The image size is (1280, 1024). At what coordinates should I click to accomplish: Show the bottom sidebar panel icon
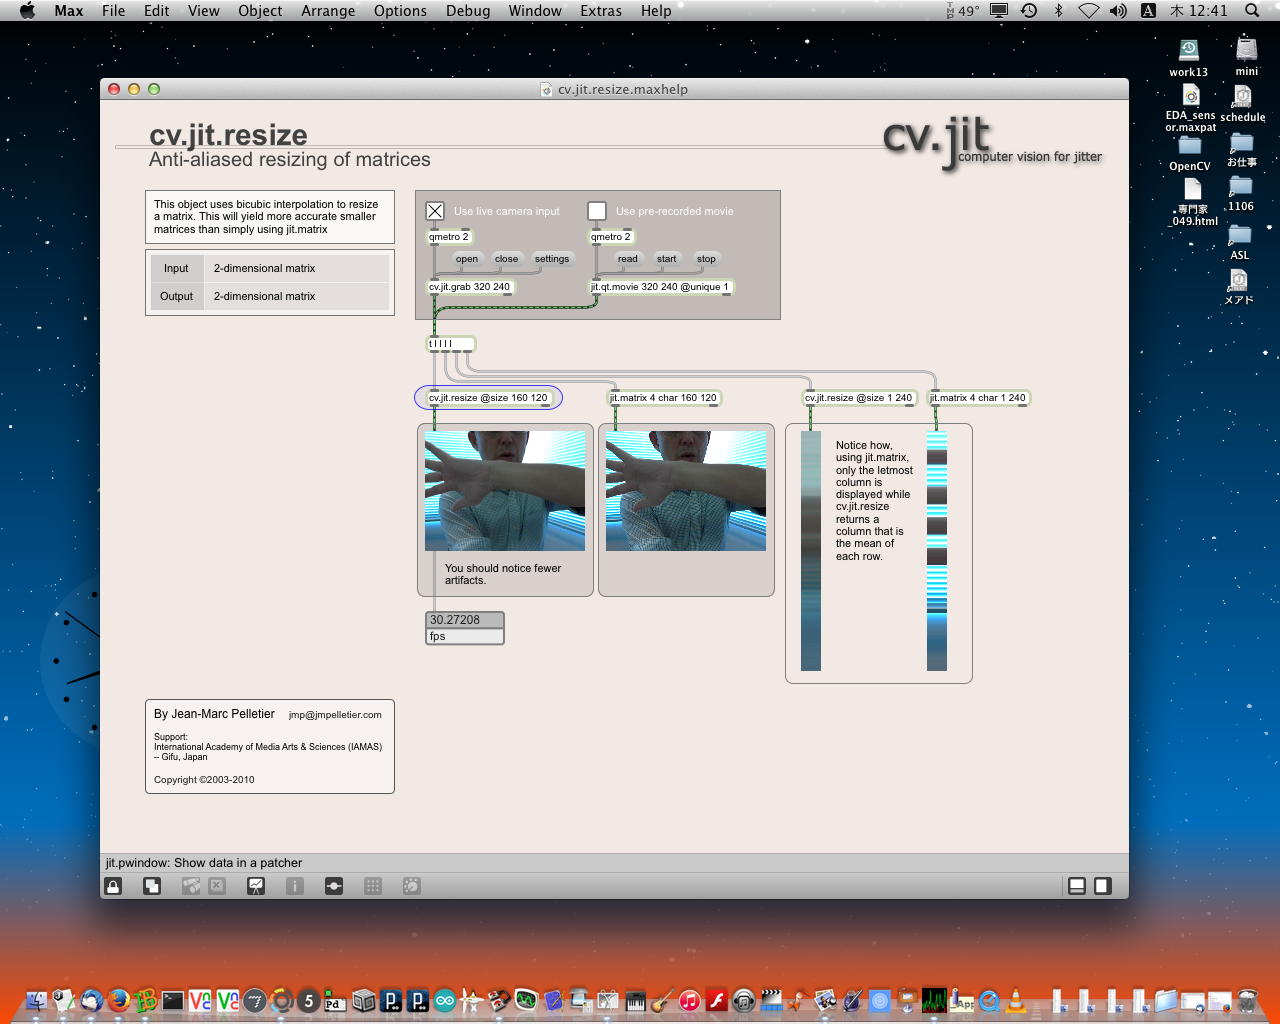coord(1077,886)
